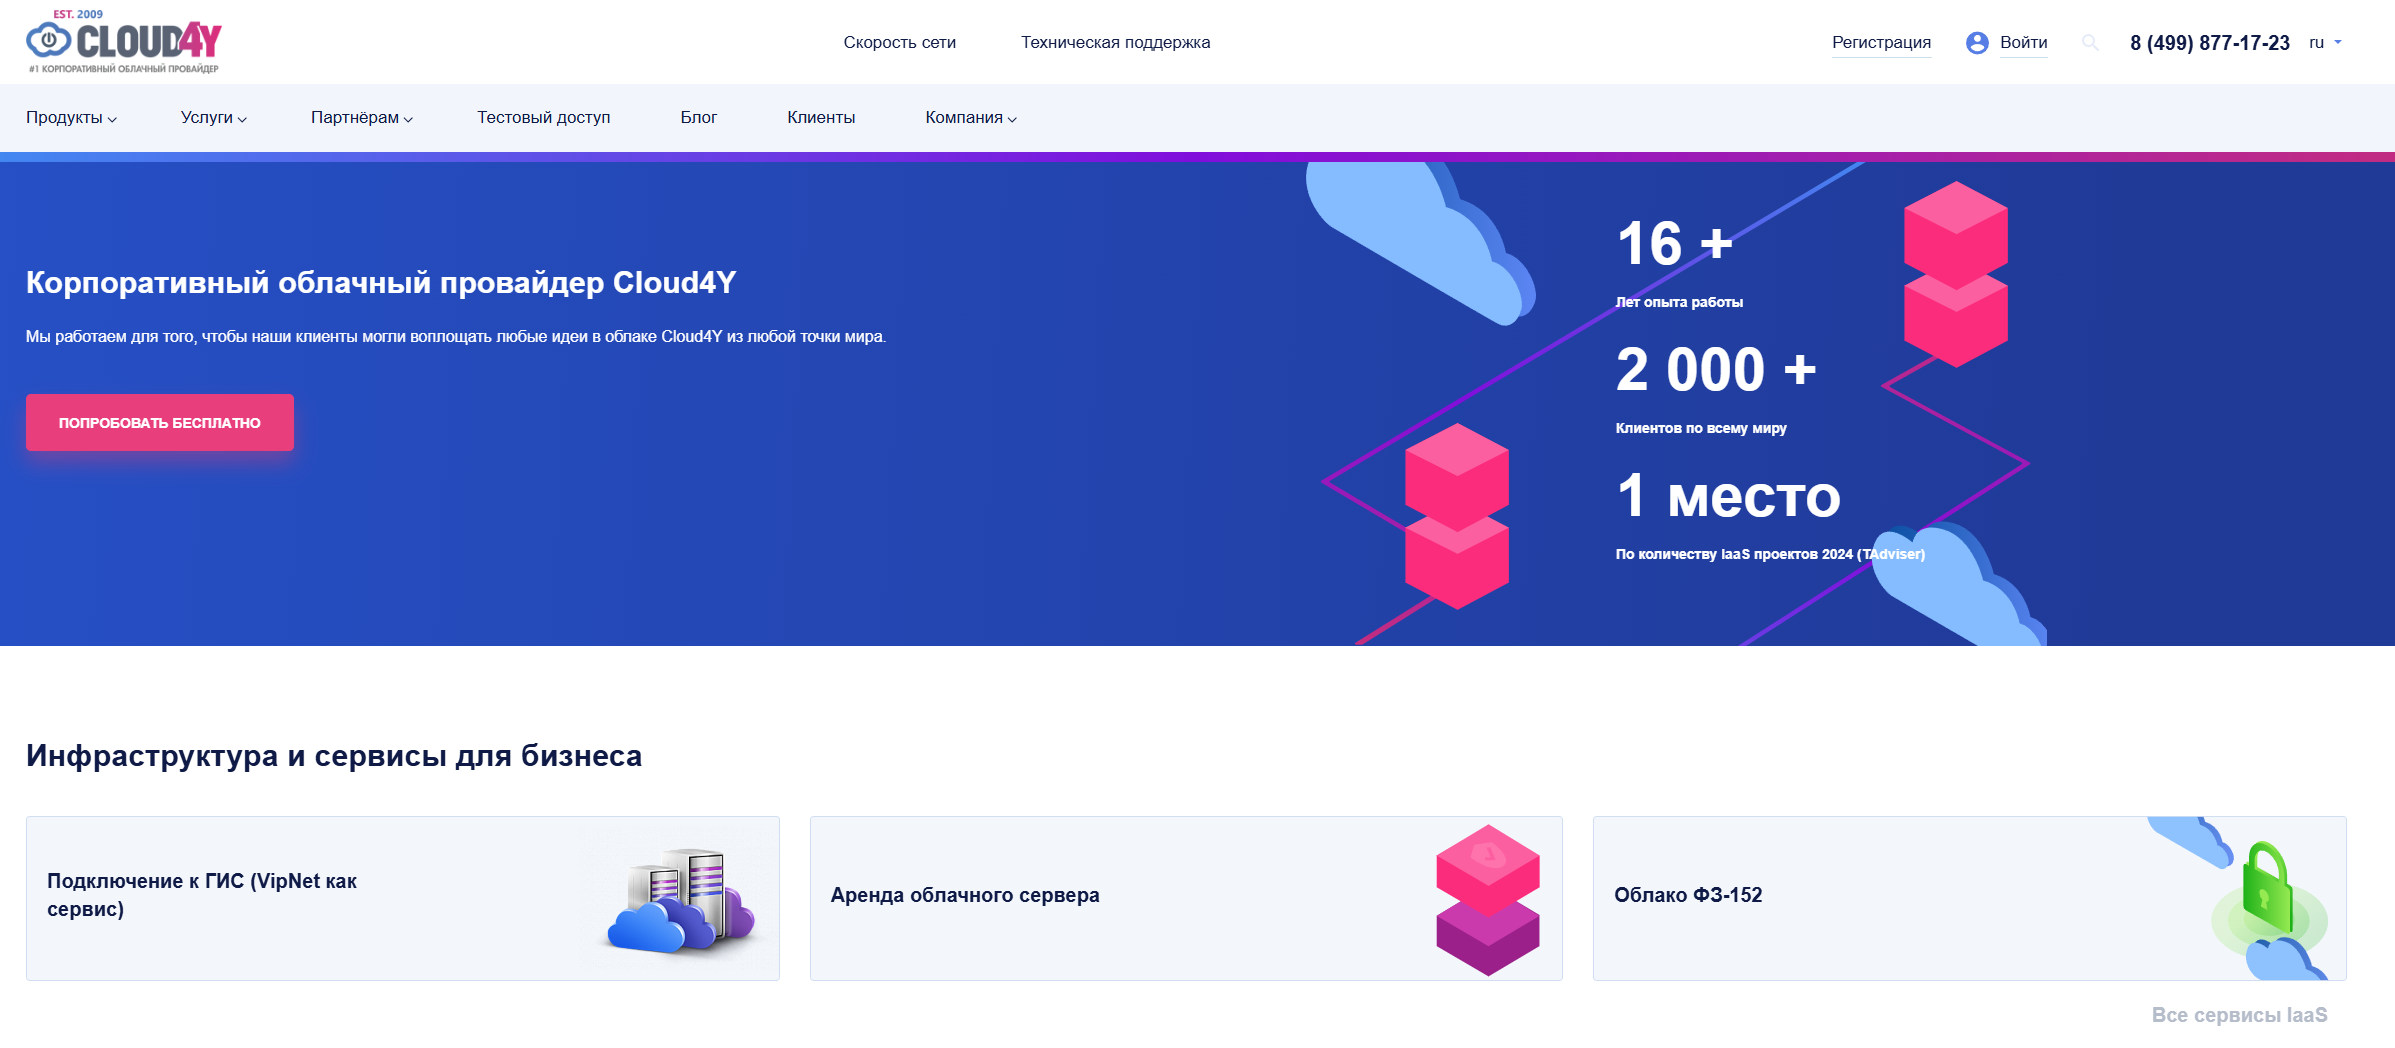Expand the Продукты menu

(71, 117)
